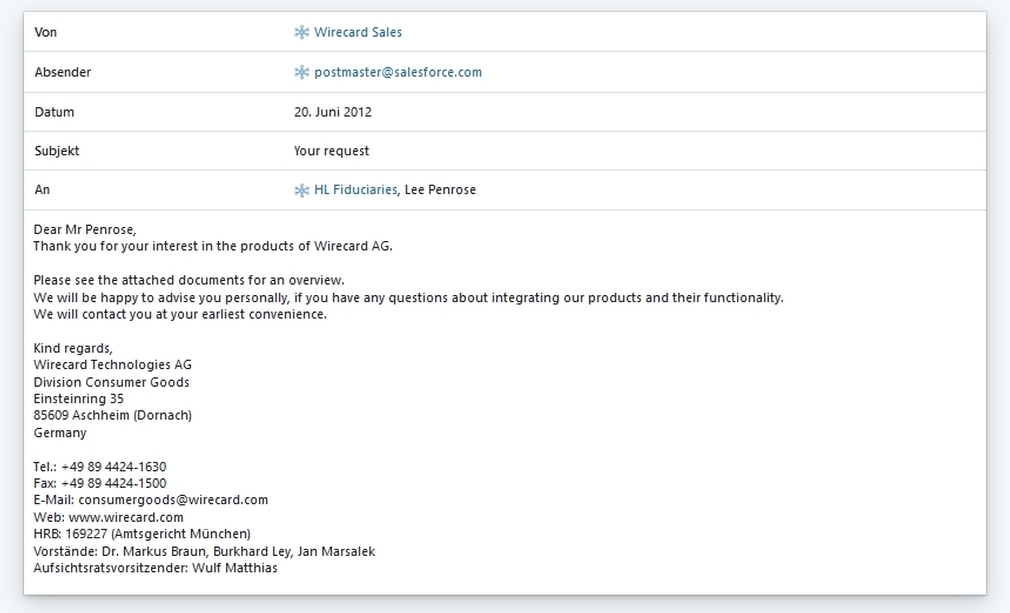The image size is (1010, 613).
Task: Click the Vorstände line naming Dr. Markus Braun
Action: click(x=204, y=552)
